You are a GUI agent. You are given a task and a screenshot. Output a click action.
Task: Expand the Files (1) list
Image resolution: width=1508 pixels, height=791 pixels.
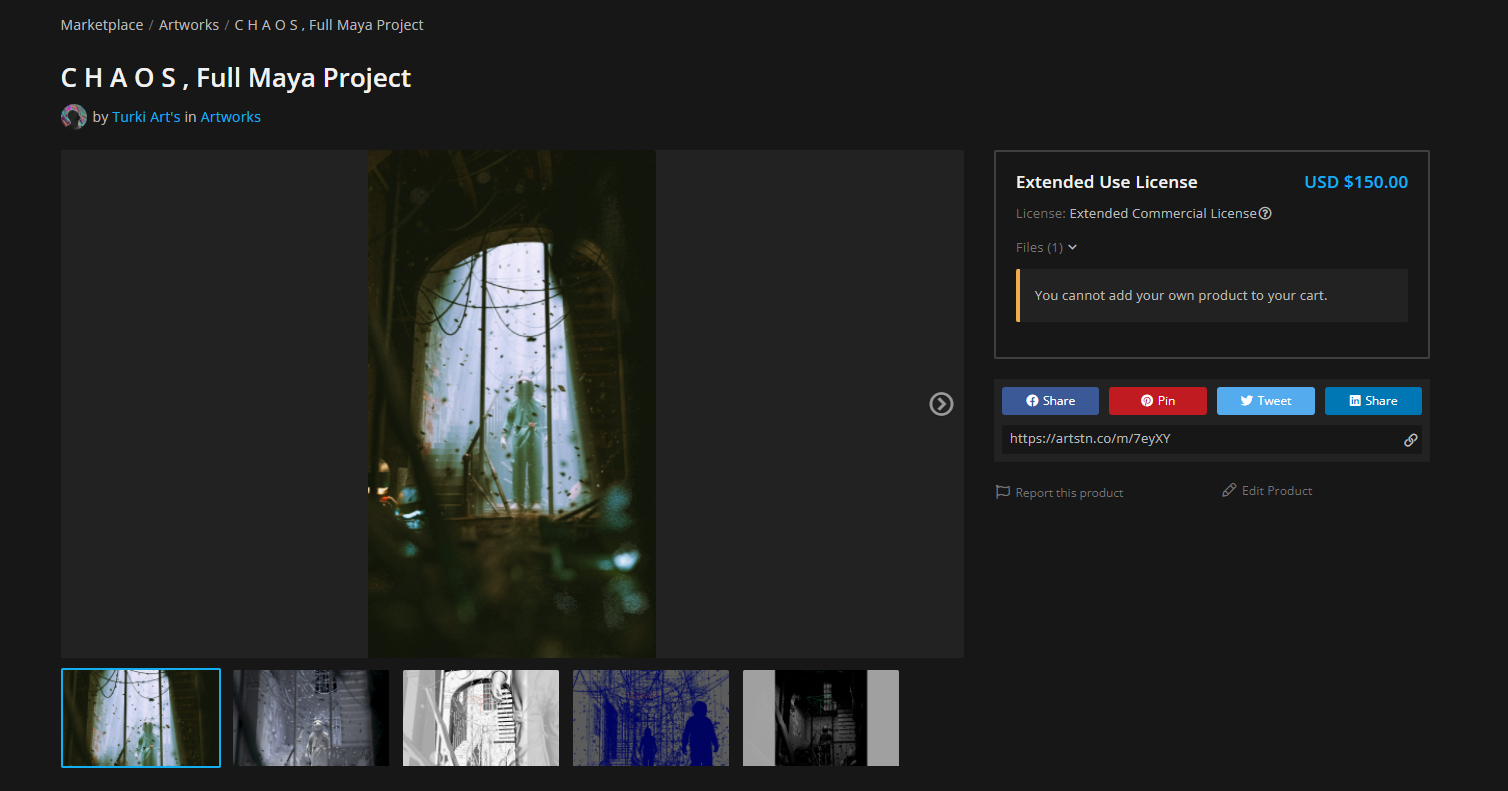1046,247
